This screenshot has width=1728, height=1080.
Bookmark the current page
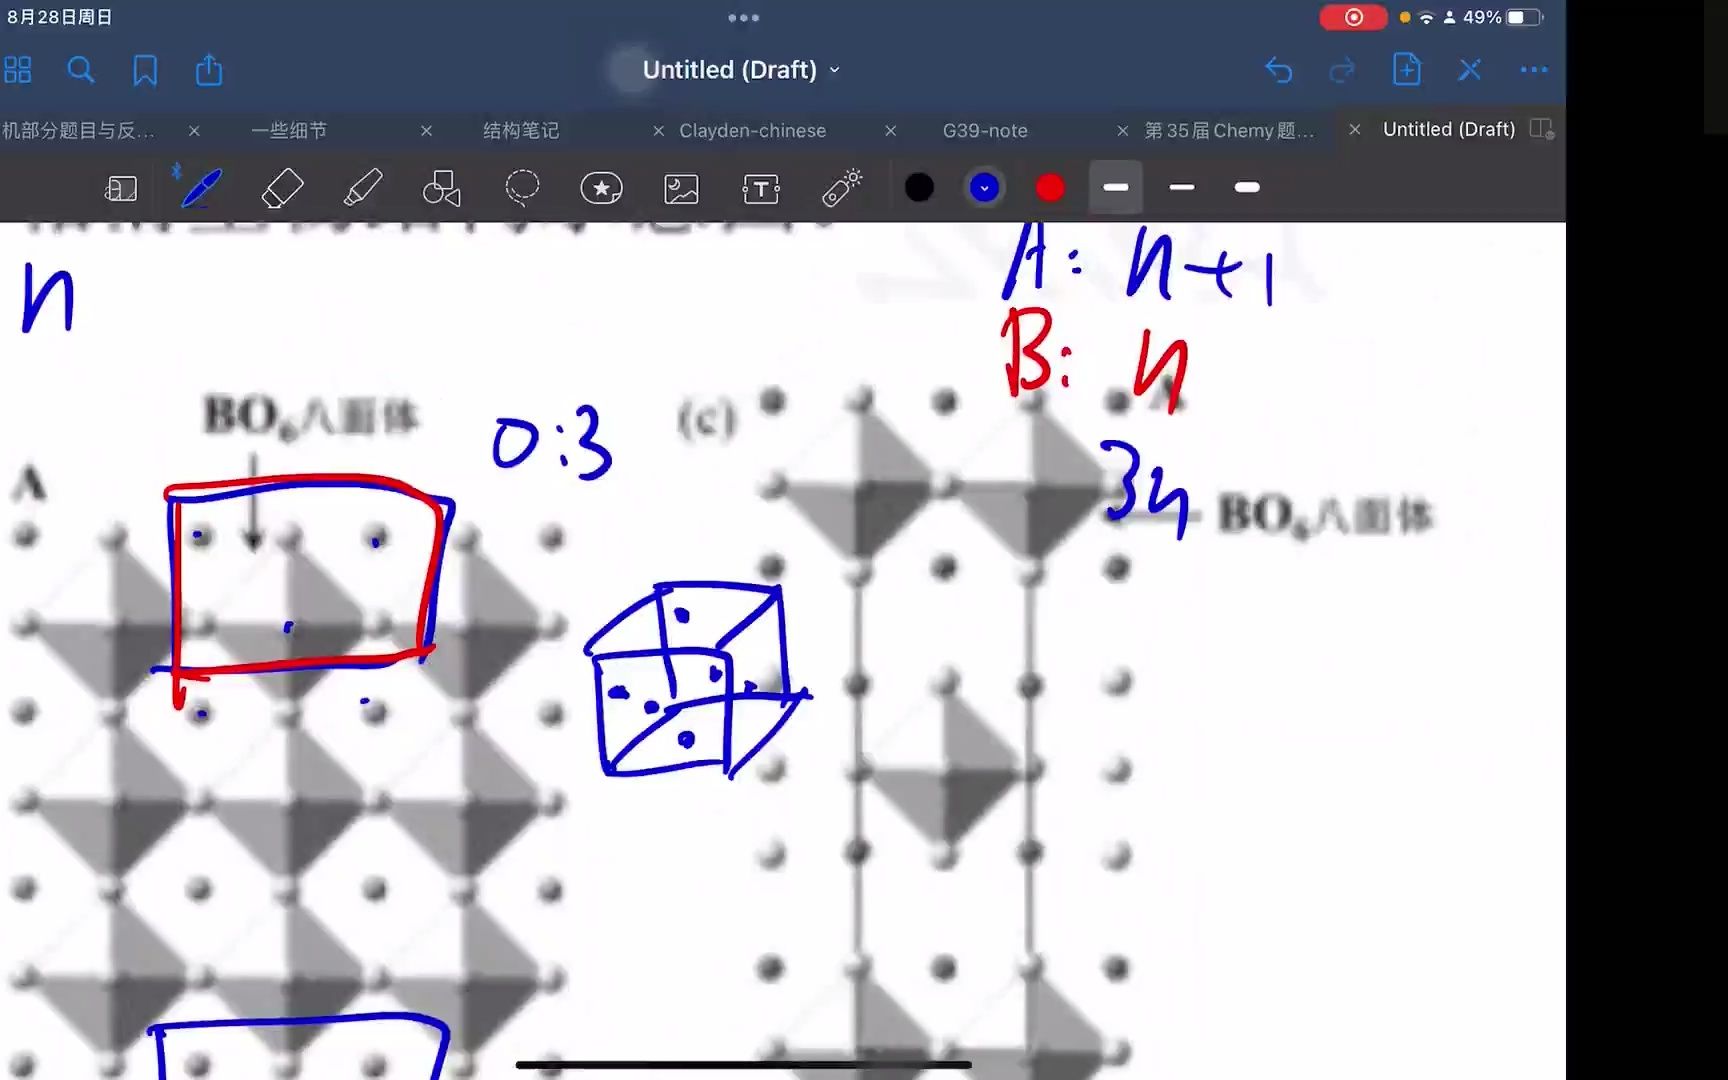click(x=145, y=70)
